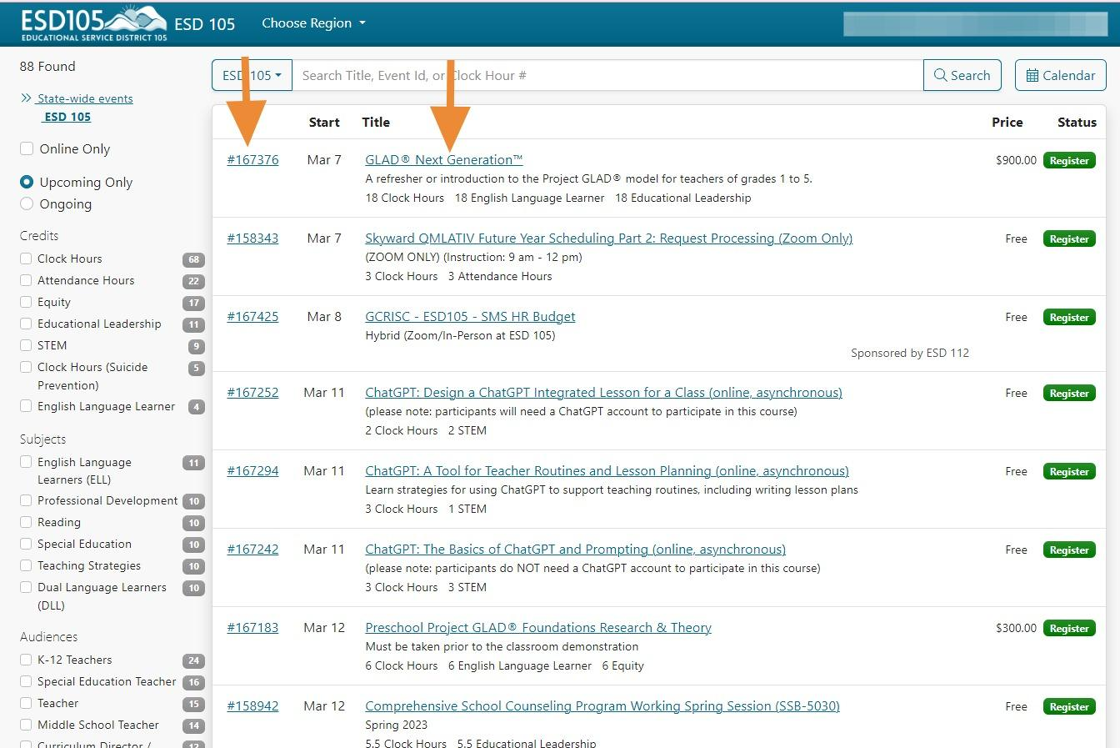Check the Equity credit filter
The image size is (1120, 748).
[26, 302]
